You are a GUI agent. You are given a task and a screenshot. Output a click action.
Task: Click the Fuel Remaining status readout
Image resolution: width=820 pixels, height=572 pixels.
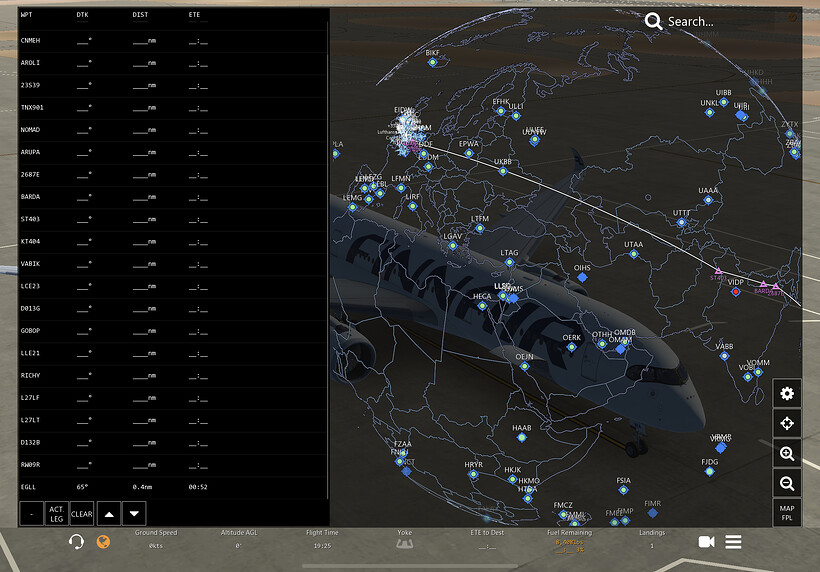coord(570,541)
